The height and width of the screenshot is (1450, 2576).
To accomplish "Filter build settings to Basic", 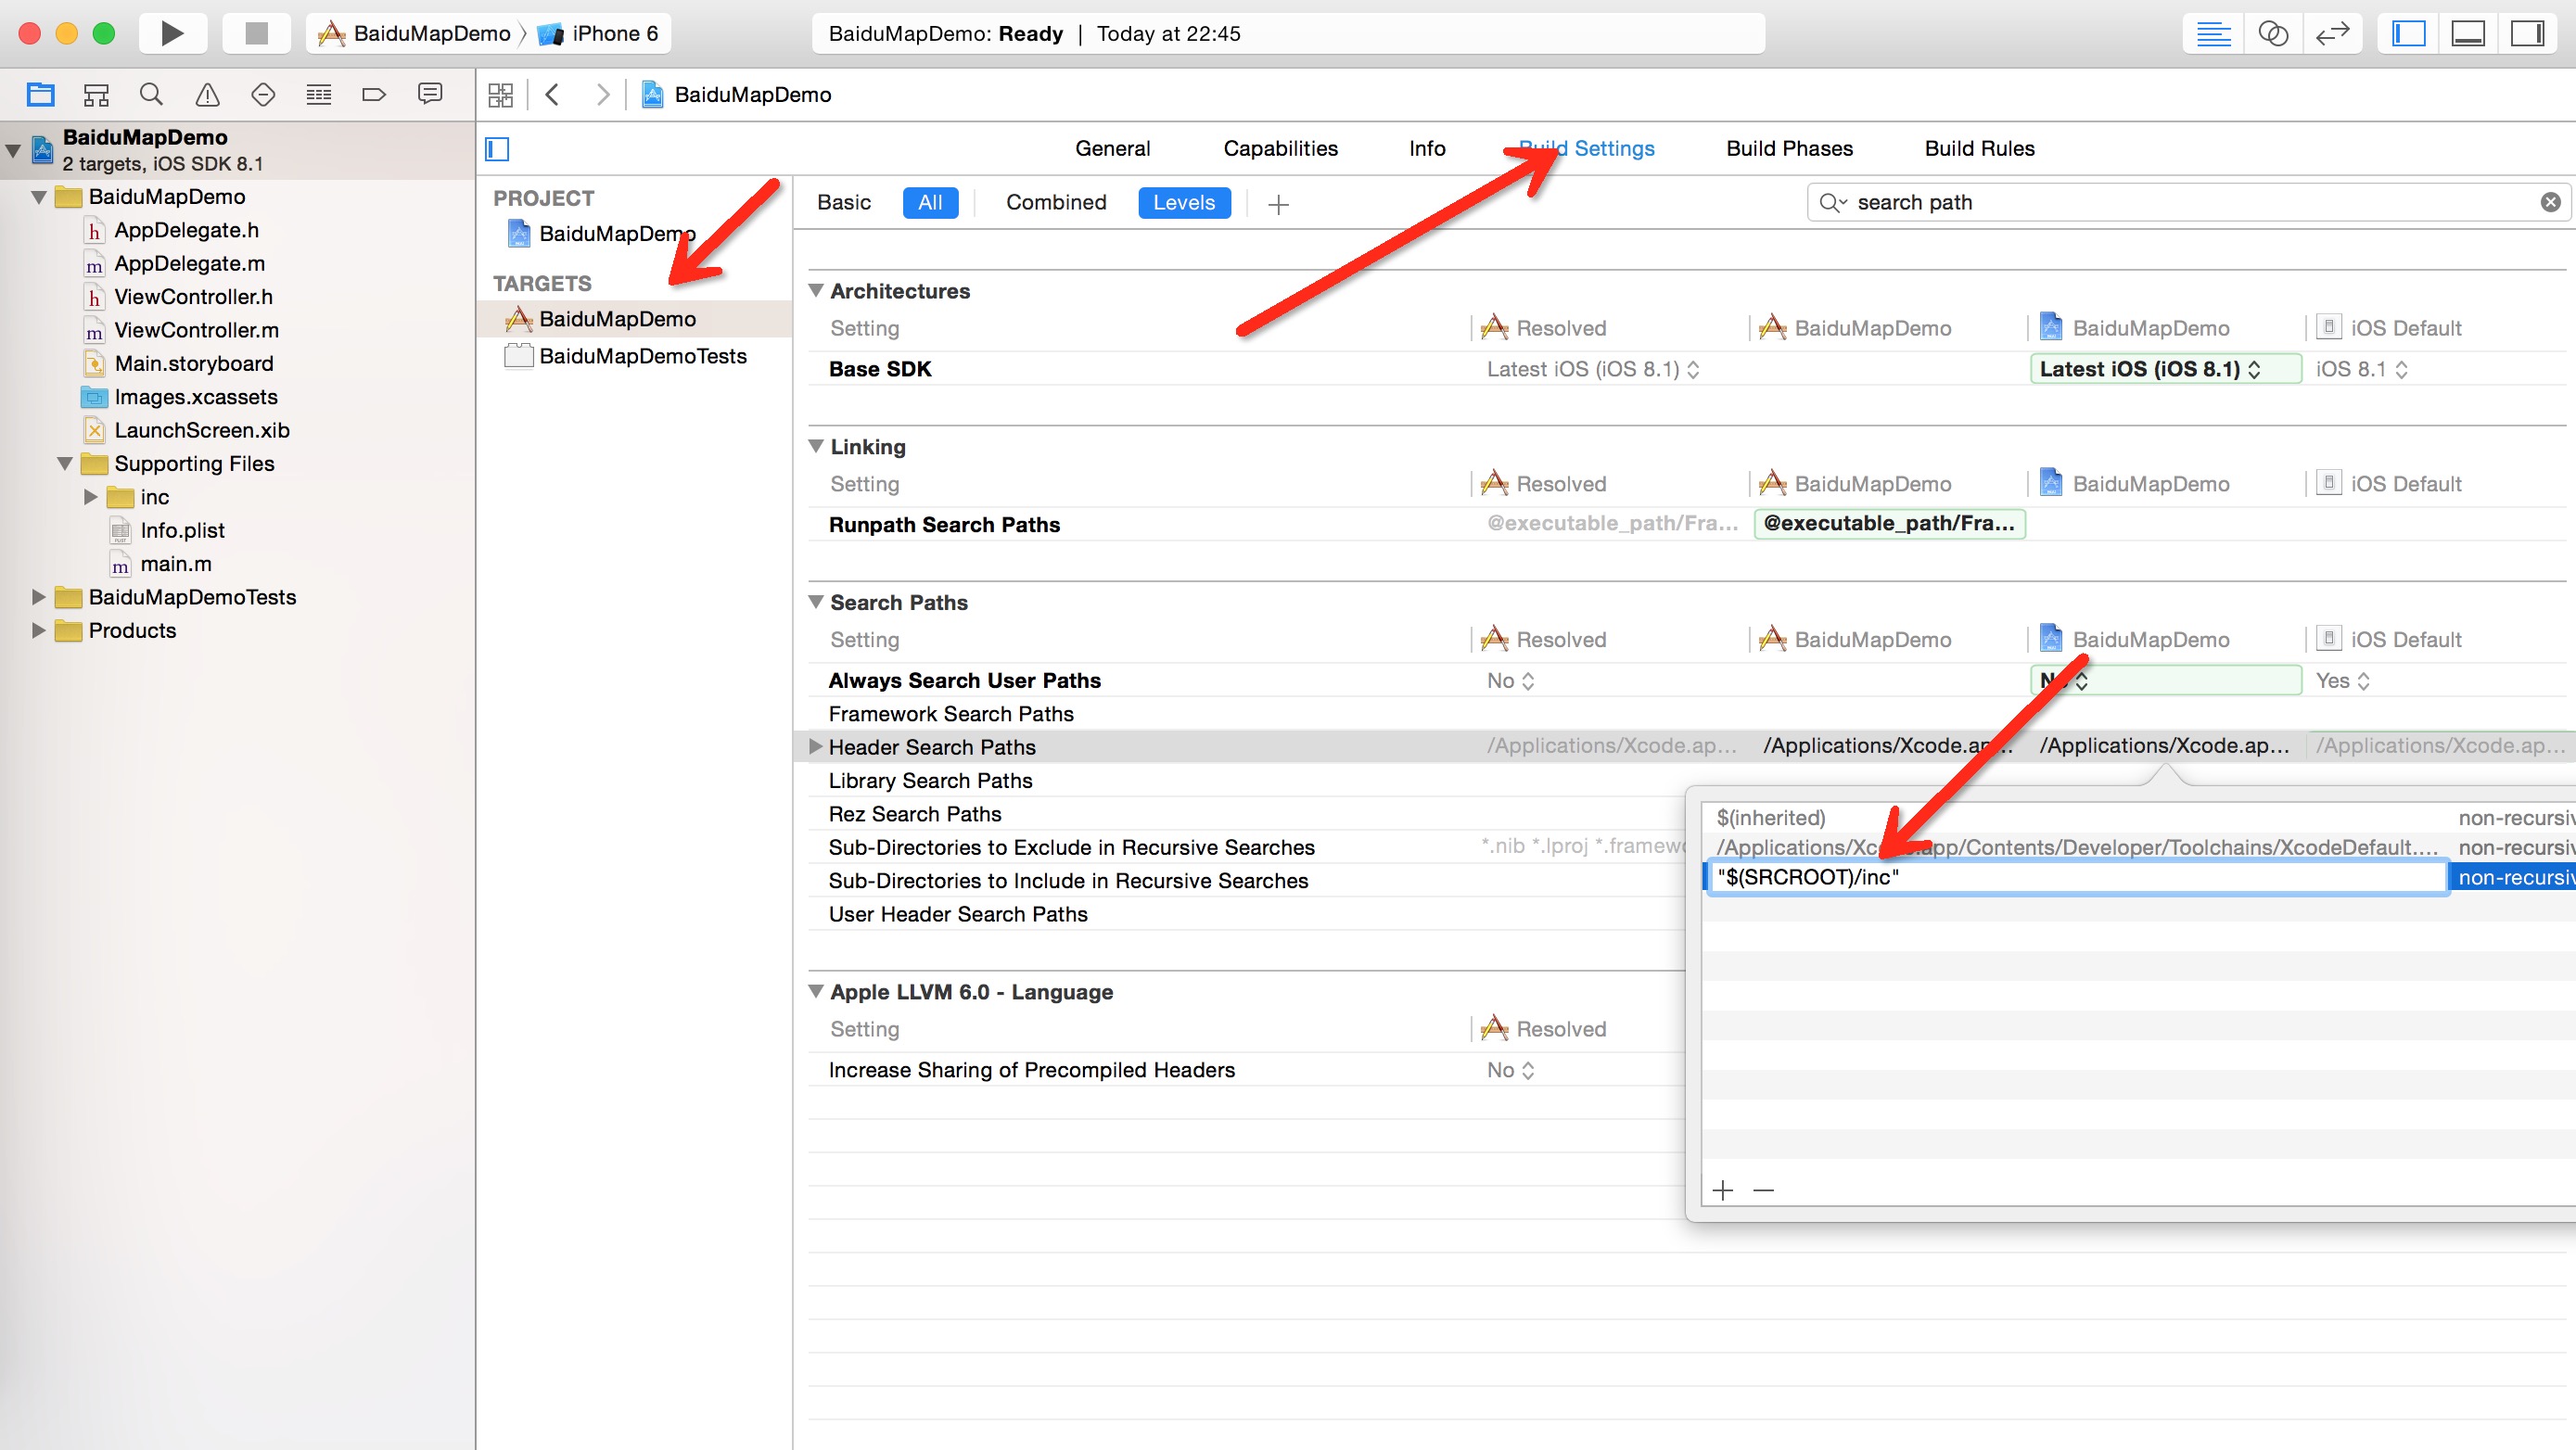I will tap(844, 203).
